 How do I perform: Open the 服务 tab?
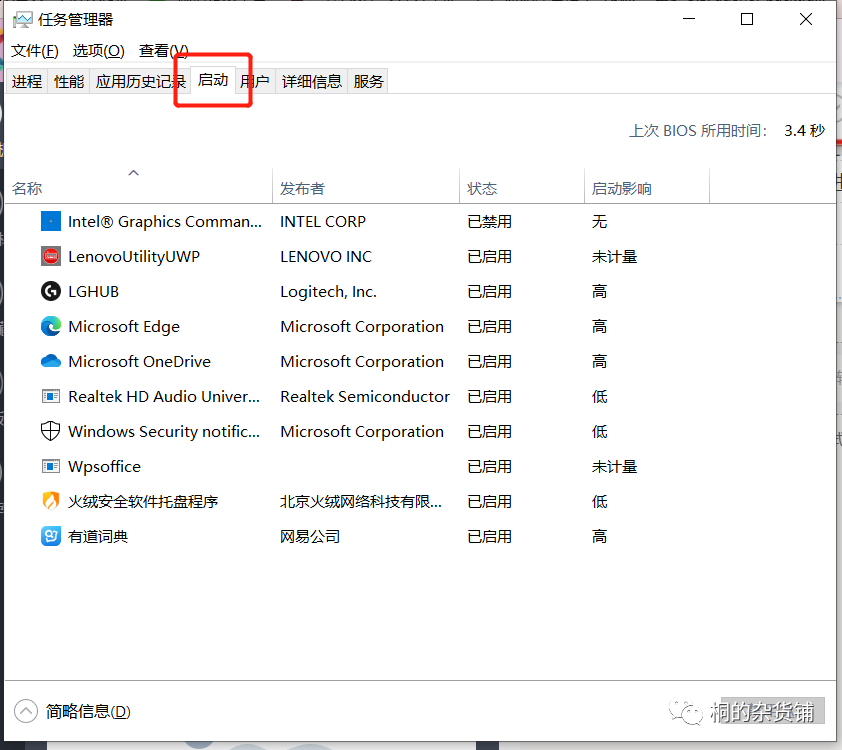click(368, 82)
